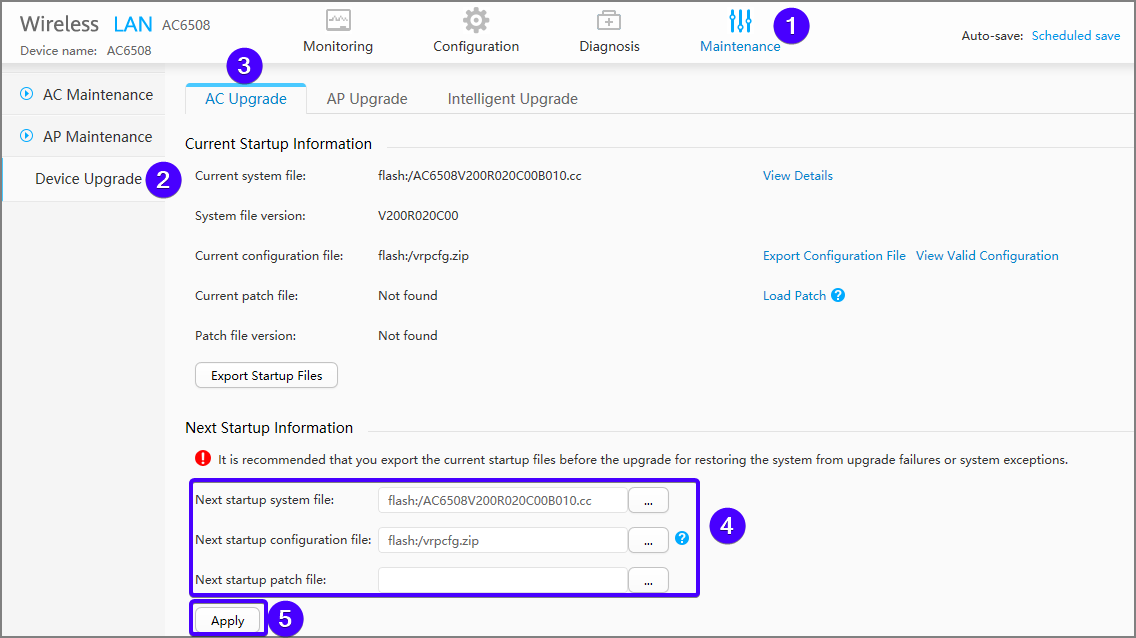This screenshot has height=638, width=1136.
Task: Click the Next startup patch file field
Action: [x=502, y=580]
